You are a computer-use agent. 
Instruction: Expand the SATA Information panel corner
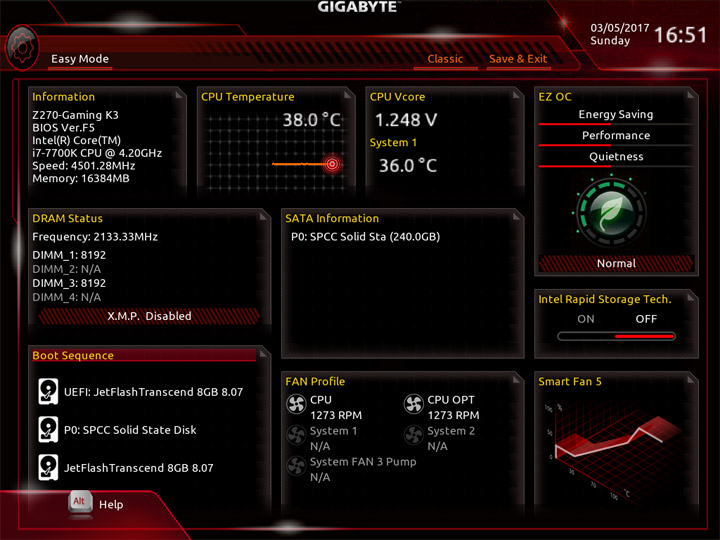(517, 216)
